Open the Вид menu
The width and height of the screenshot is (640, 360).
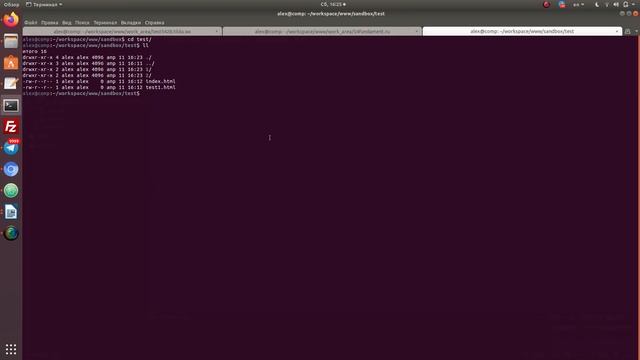[67, 22]
